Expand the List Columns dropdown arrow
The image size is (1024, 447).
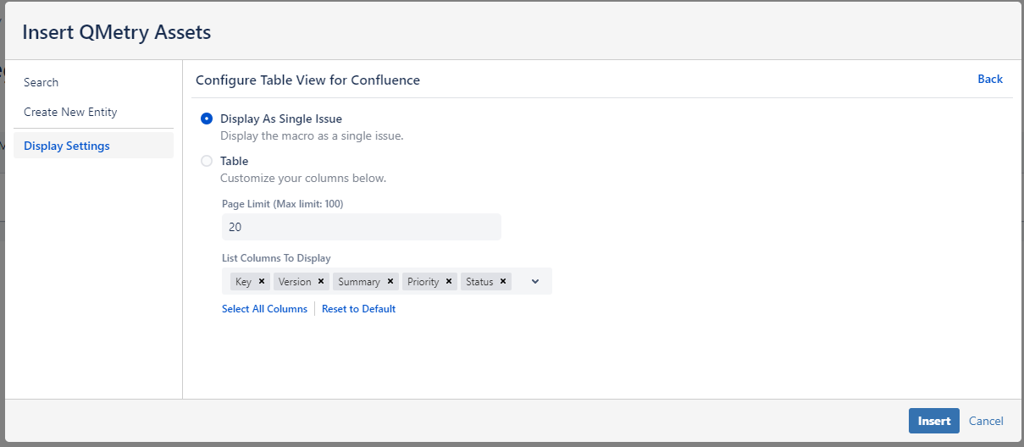tap(535, 282)
